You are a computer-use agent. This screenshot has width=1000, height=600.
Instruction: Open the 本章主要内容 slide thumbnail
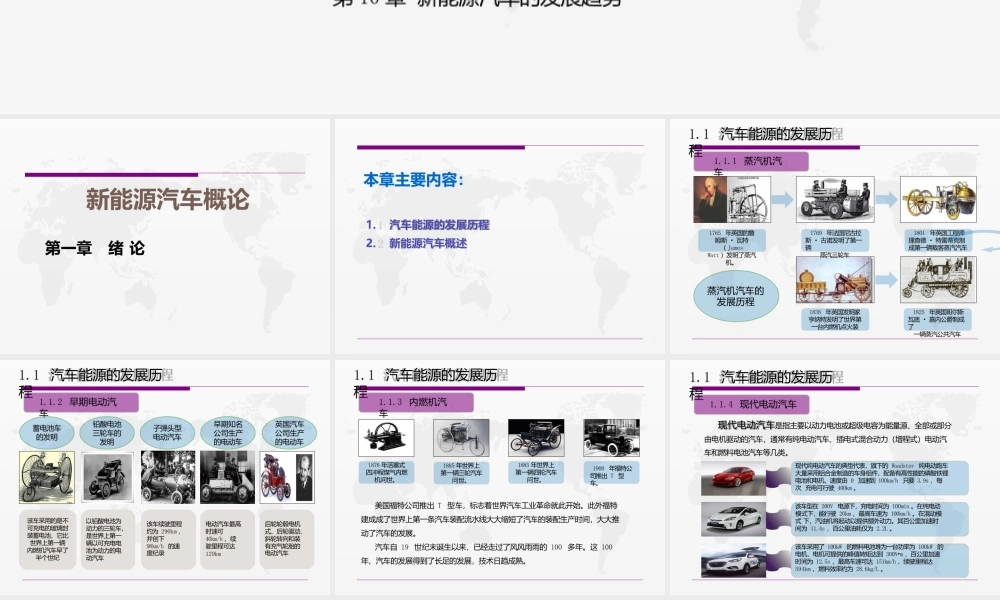tap(499, 236)
